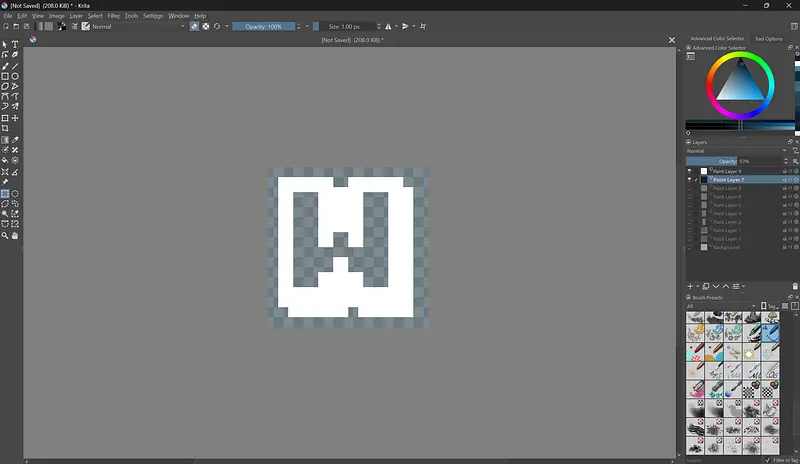Viewport: 800px width, 464px height.
Task: Select the Rectangle shape tool
Action: point(5,76)
